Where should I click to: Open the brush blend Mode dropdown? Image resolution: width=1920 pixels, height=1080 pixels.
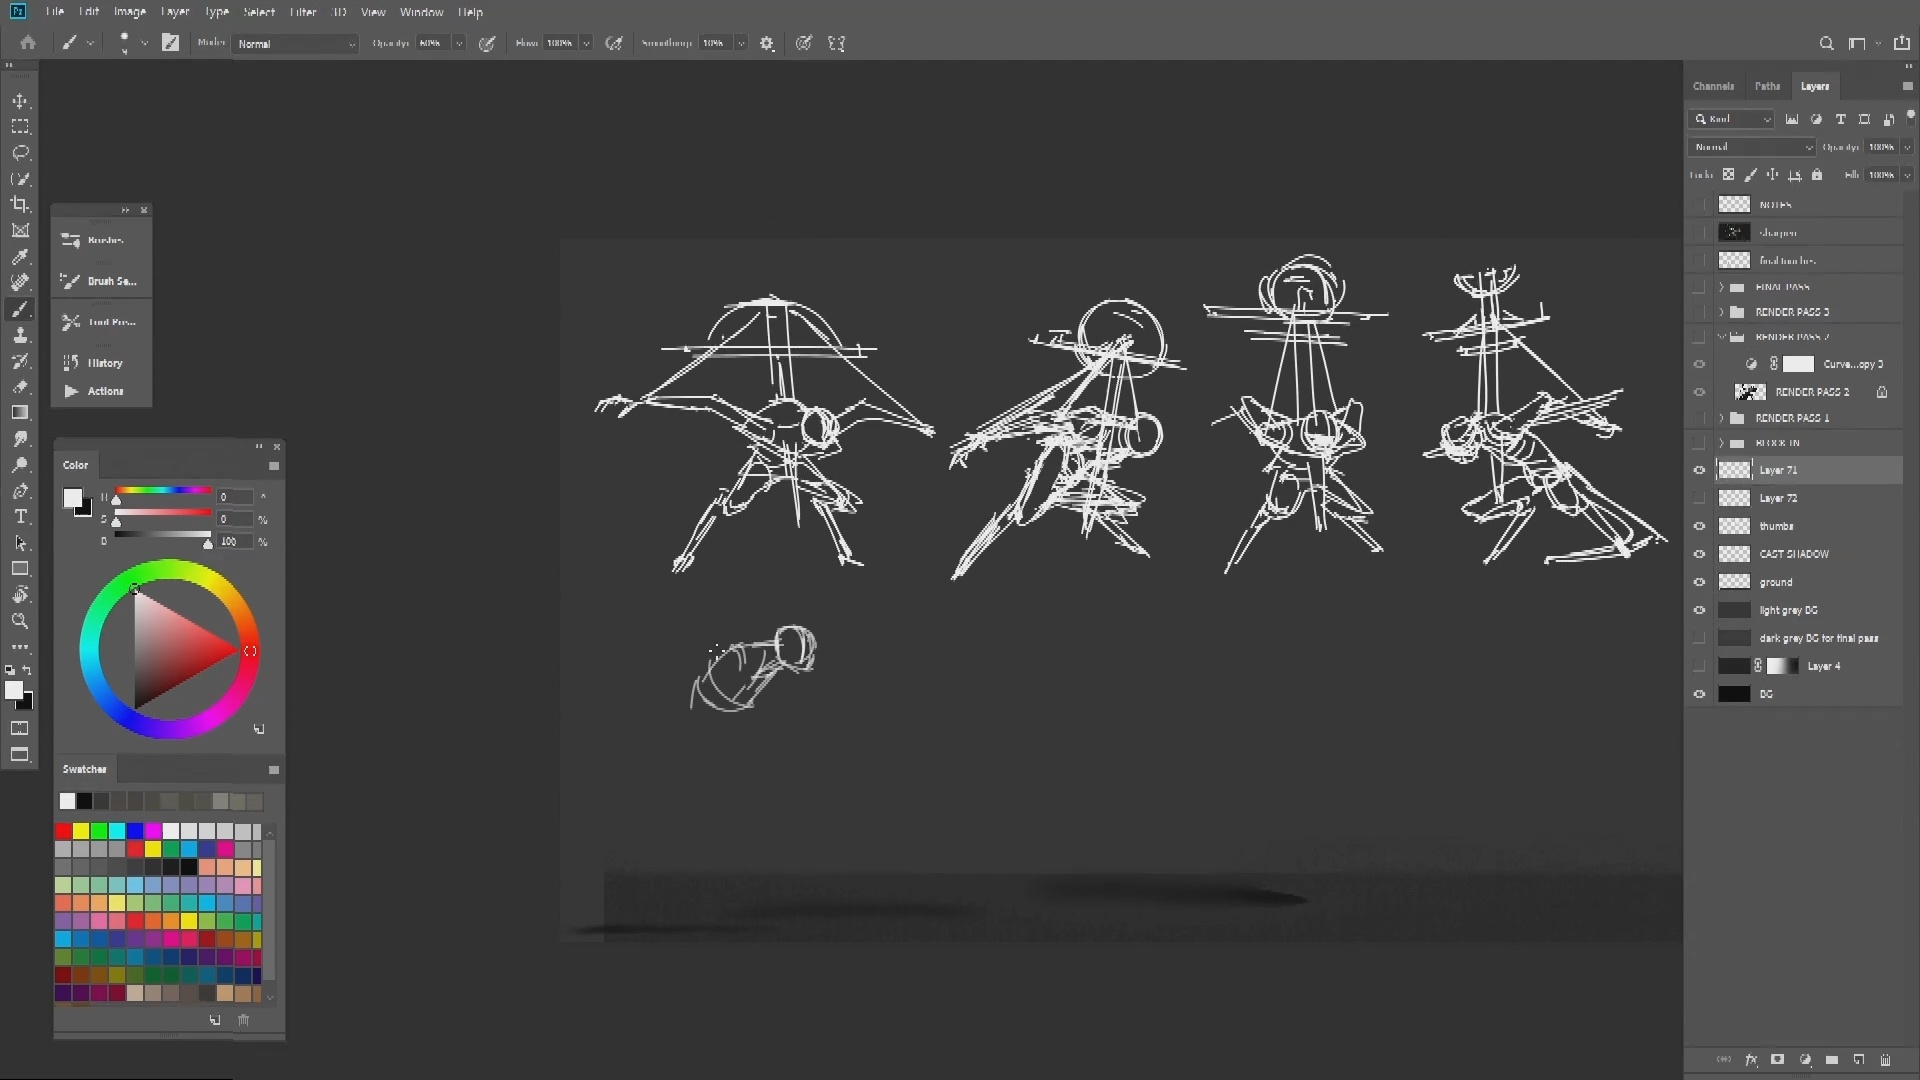point(295,44)
